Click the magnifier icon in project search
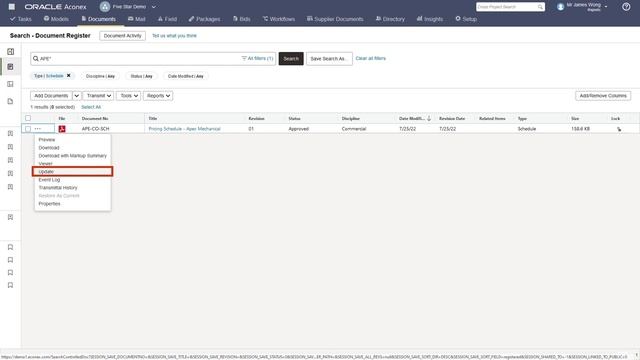 click(x=540, y=7)
